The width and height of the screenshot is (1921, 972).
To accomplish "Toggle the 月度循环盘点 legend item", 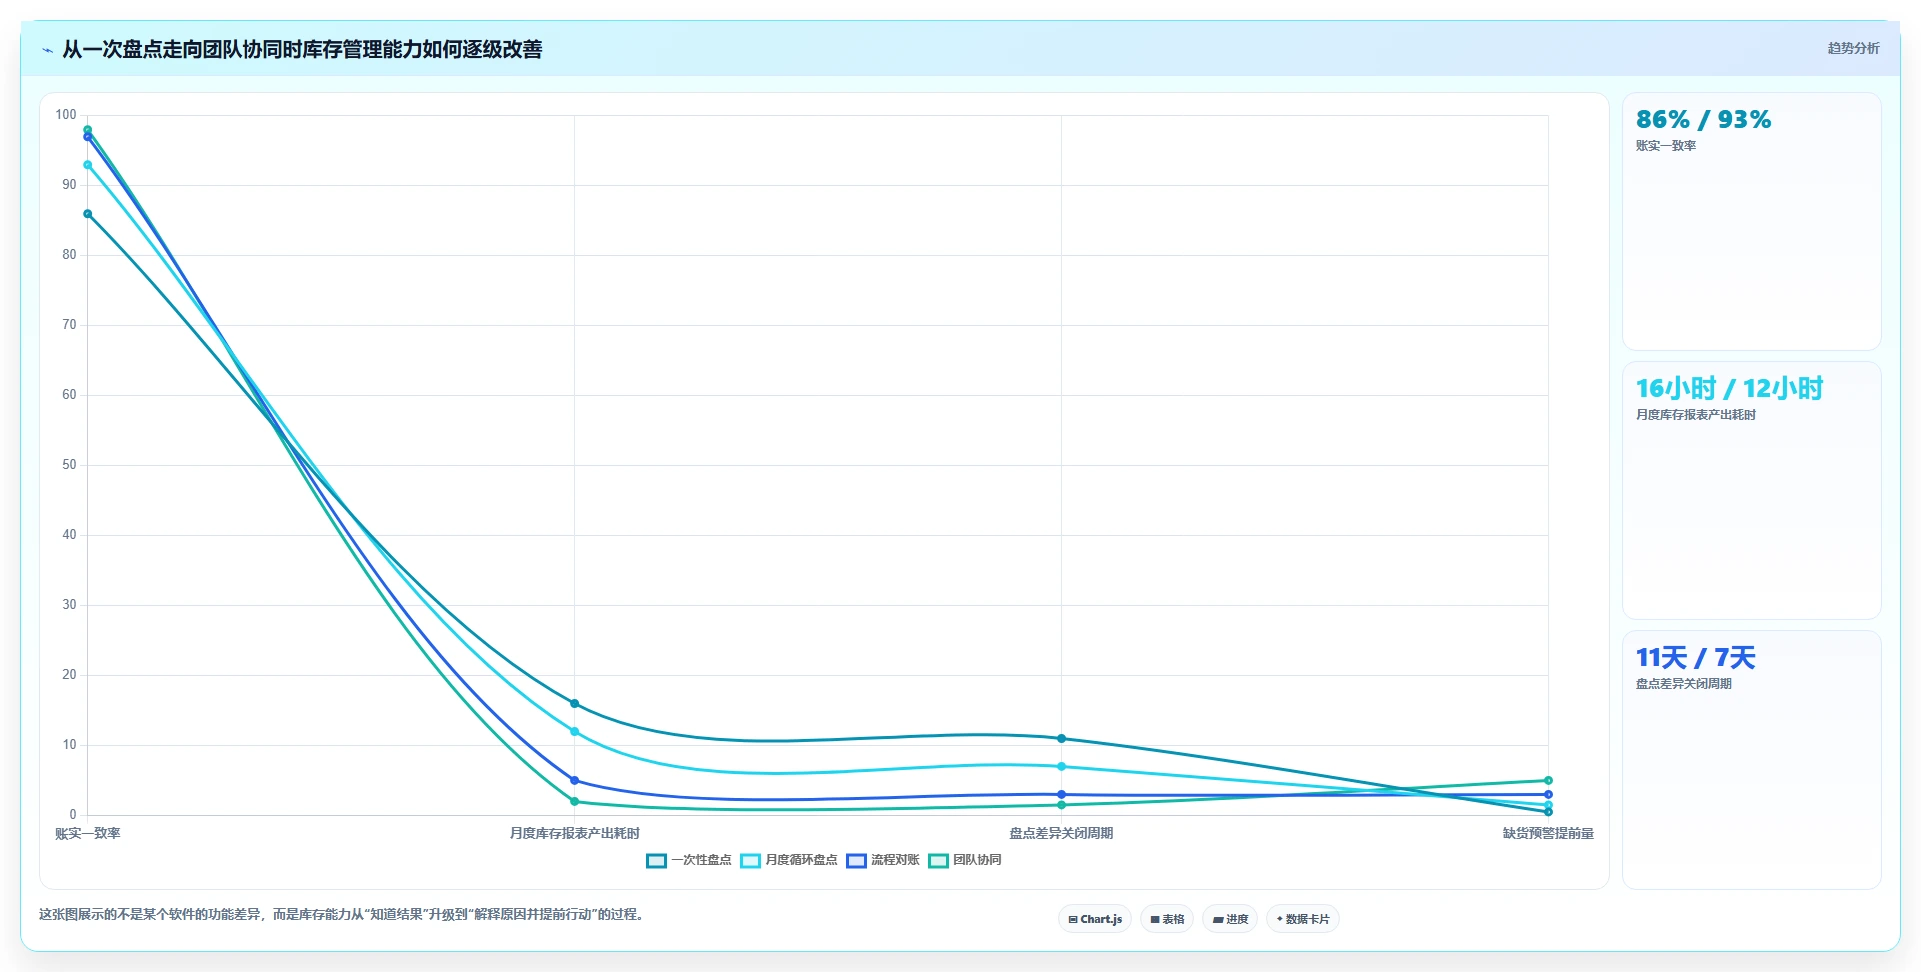I will [789, 860].
